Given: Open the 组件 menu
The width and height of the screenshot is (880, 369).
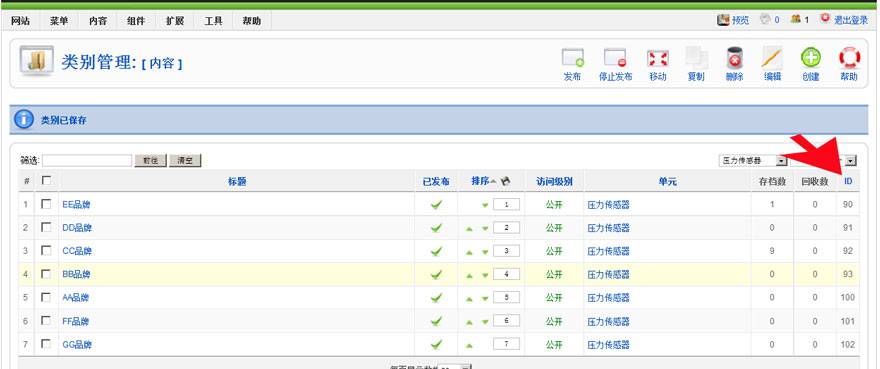Looking at the screenshot, I should click(x=136, y=21).
